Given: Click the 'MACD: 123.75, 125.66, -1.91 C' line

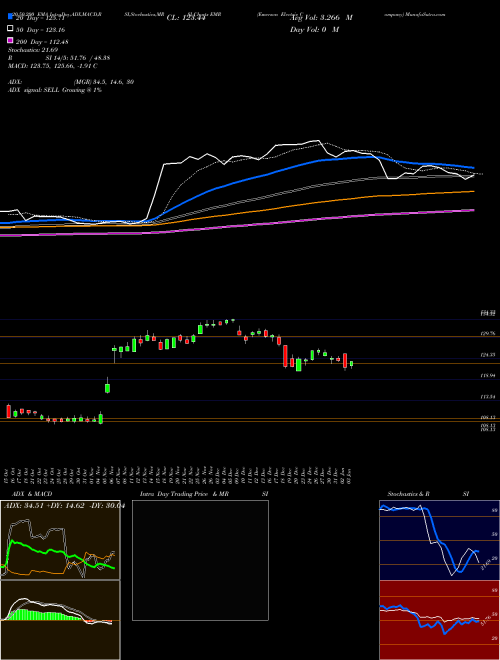Looking at the screenshot, I should (x=53, y=66).
